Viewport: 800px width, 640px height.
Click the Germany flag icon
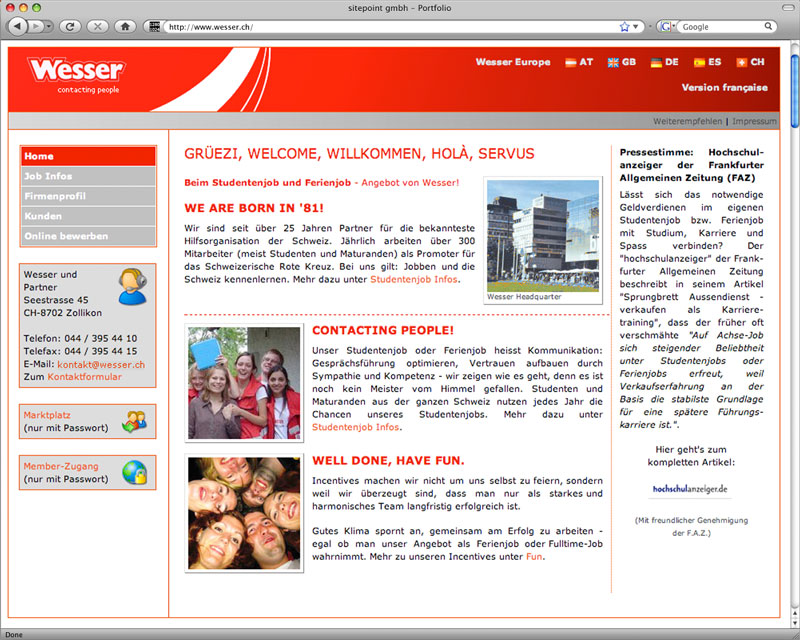(656, 62)
